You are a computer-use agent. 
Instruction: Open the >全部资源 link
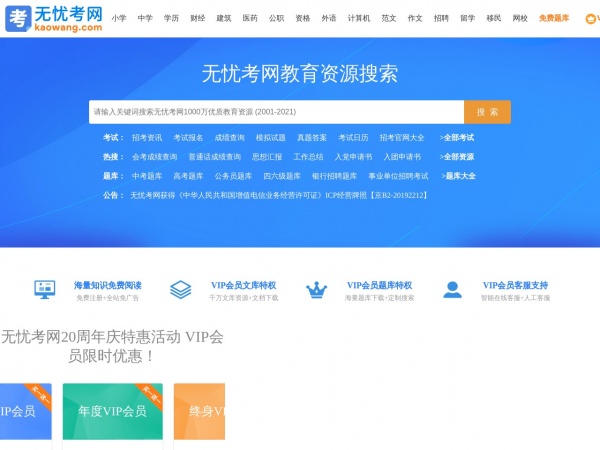coord(457,157)
